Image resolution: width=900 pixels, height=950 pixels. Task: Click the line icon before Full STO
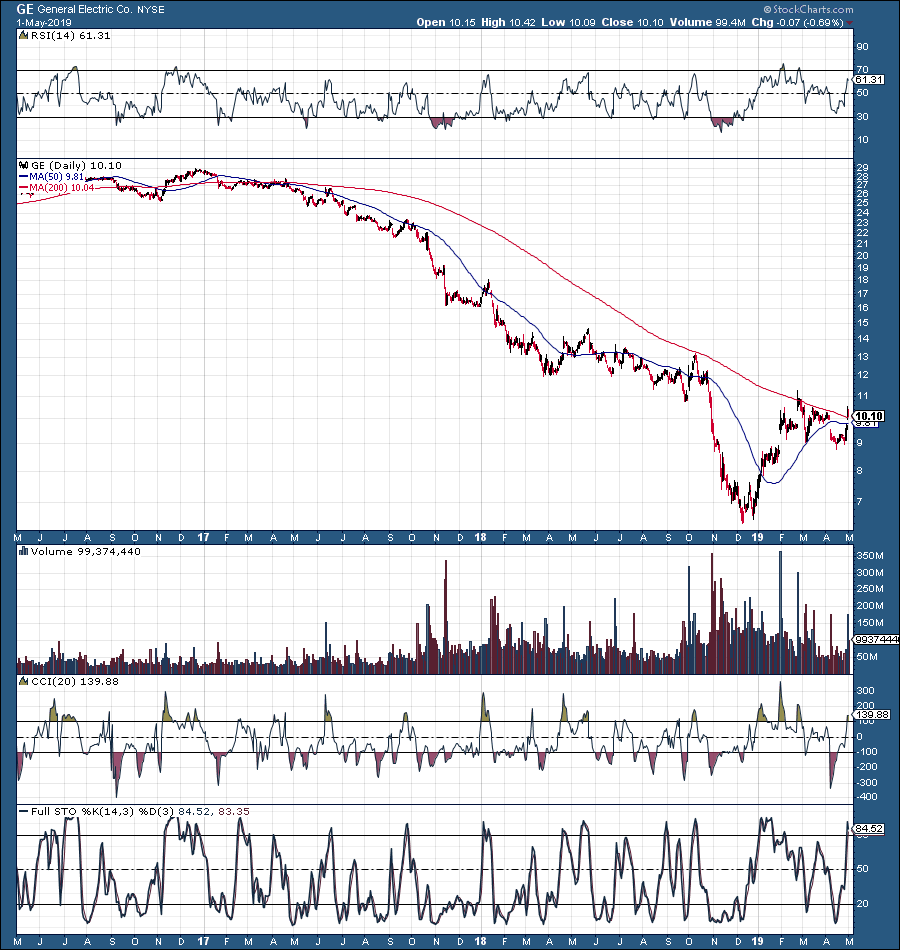24,811
